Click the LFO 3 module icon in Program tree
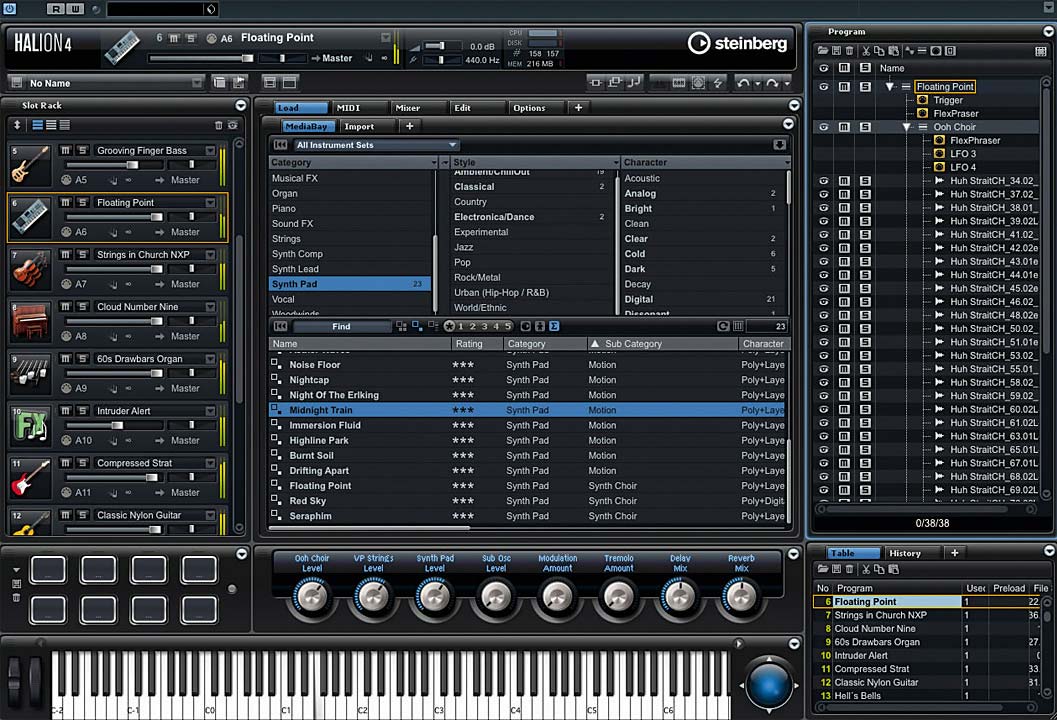This screenshot has width=1057, height=720. click(x=939, y=154)
